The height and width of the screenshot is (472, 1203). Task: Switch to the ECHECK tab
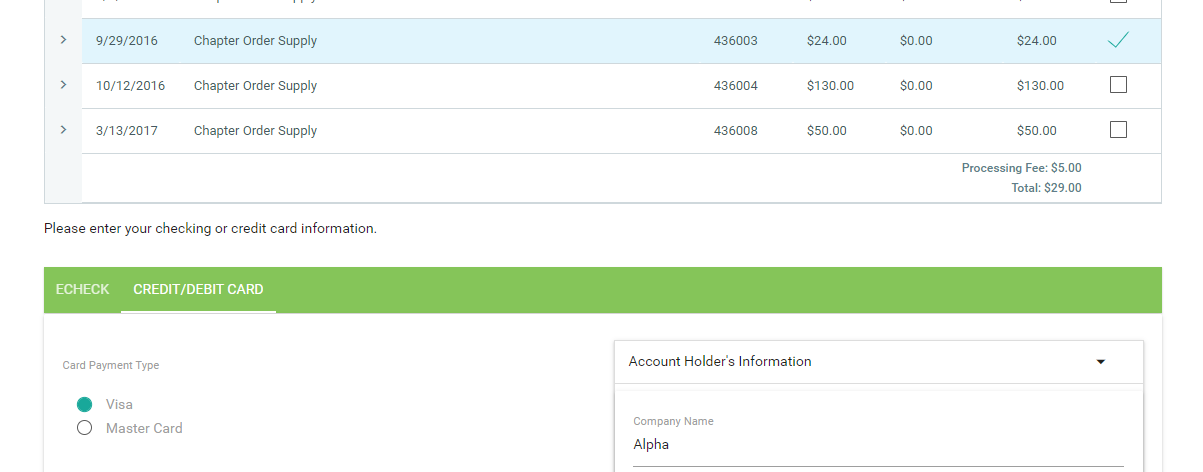pos(82,289)
